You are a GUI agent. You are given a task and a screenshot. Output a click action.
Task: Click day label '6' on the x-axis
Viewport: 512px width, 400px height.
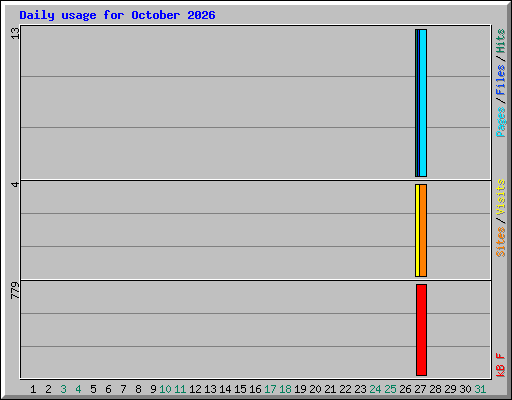108,389
